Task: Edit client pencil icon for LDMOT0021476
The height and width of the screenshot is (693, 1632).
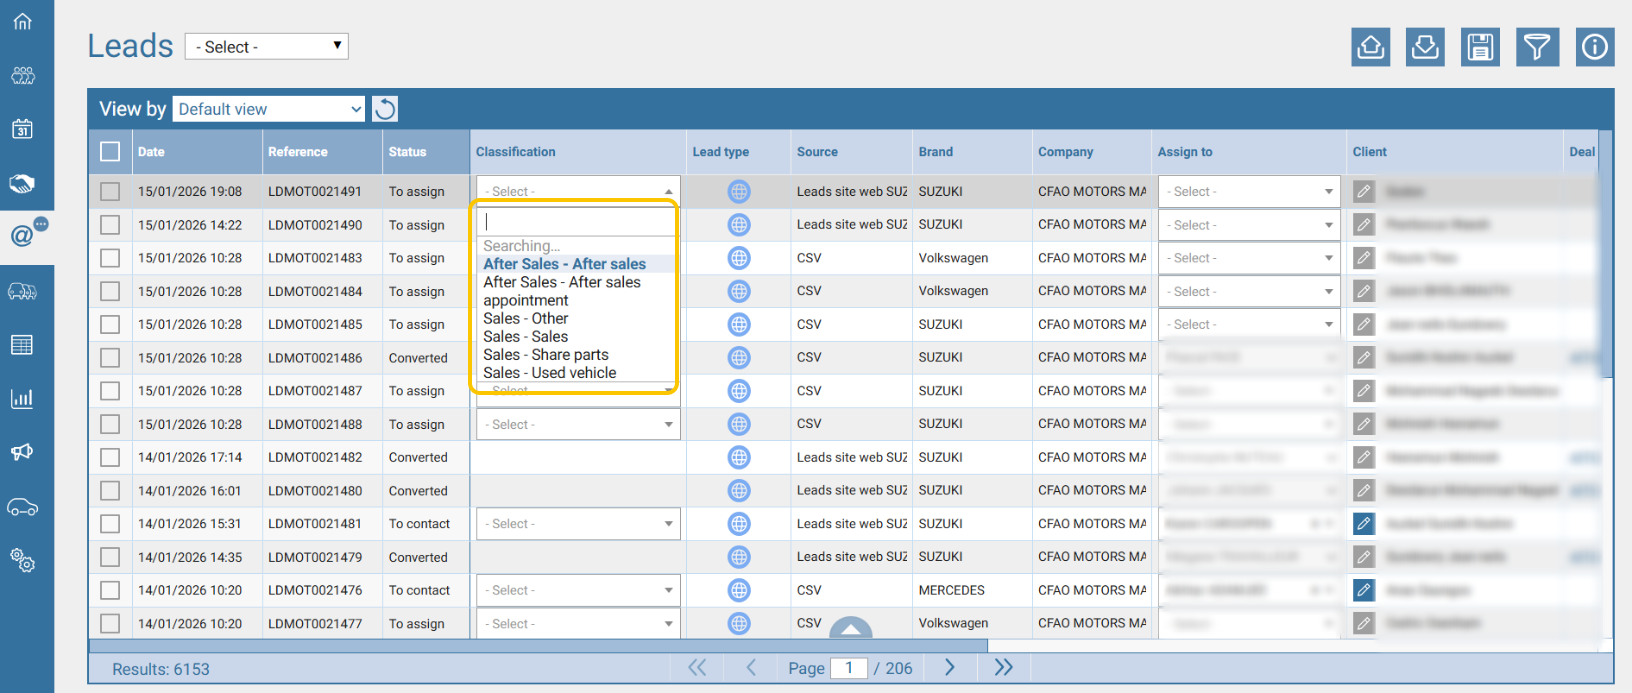Action: (x=1364, y=590)
